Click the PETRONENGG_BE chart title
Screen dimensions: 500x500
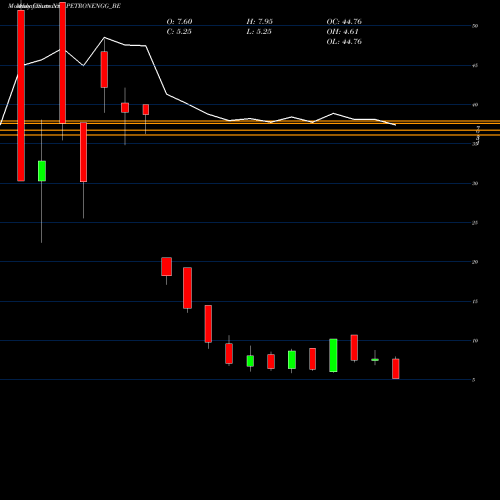(x=93, y=6)
